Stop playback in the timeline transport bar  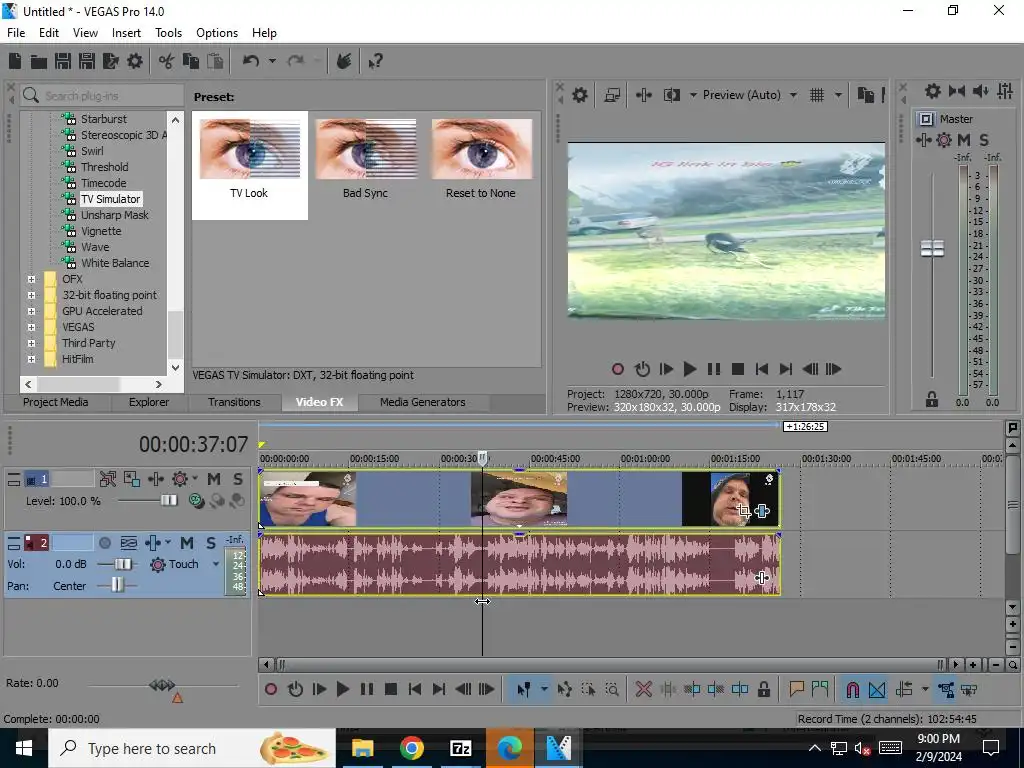pyautogui.click(x=391, y=689)
